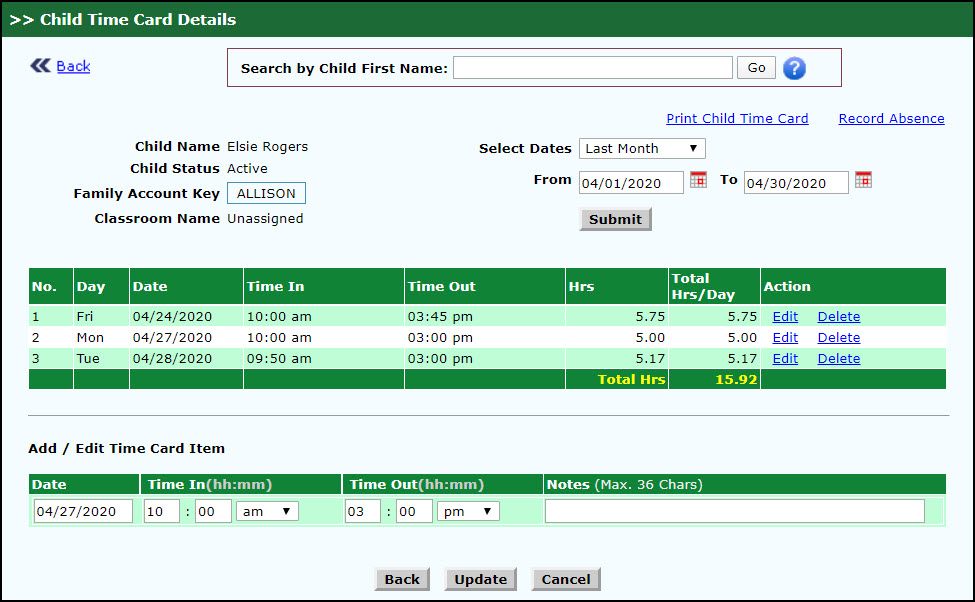The height and width of the screenshot is (602, 975).
Task: Click the double-arrow Back icon
Action: tap(40, 66)
